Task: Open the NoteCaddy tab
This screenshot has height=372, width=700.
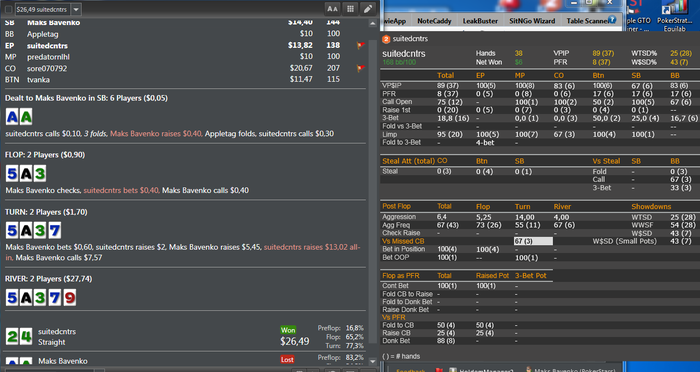Action: tap(434, 21)
